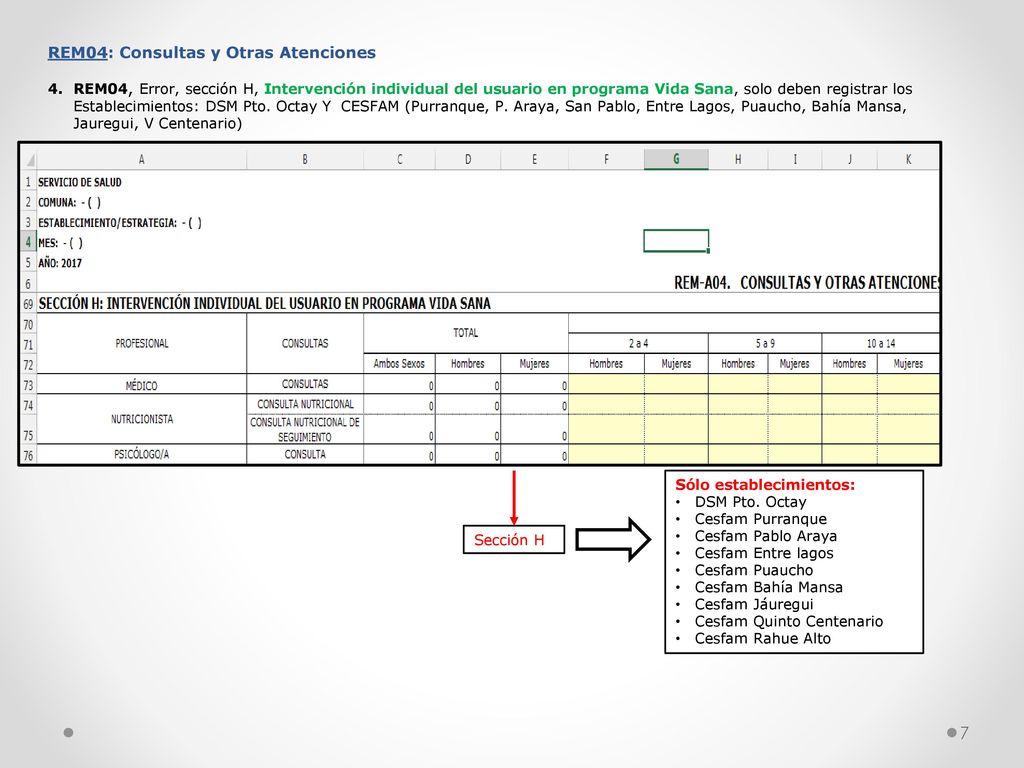Select column B header
This screenshot has height=768, width=1024.
[304, 159]
